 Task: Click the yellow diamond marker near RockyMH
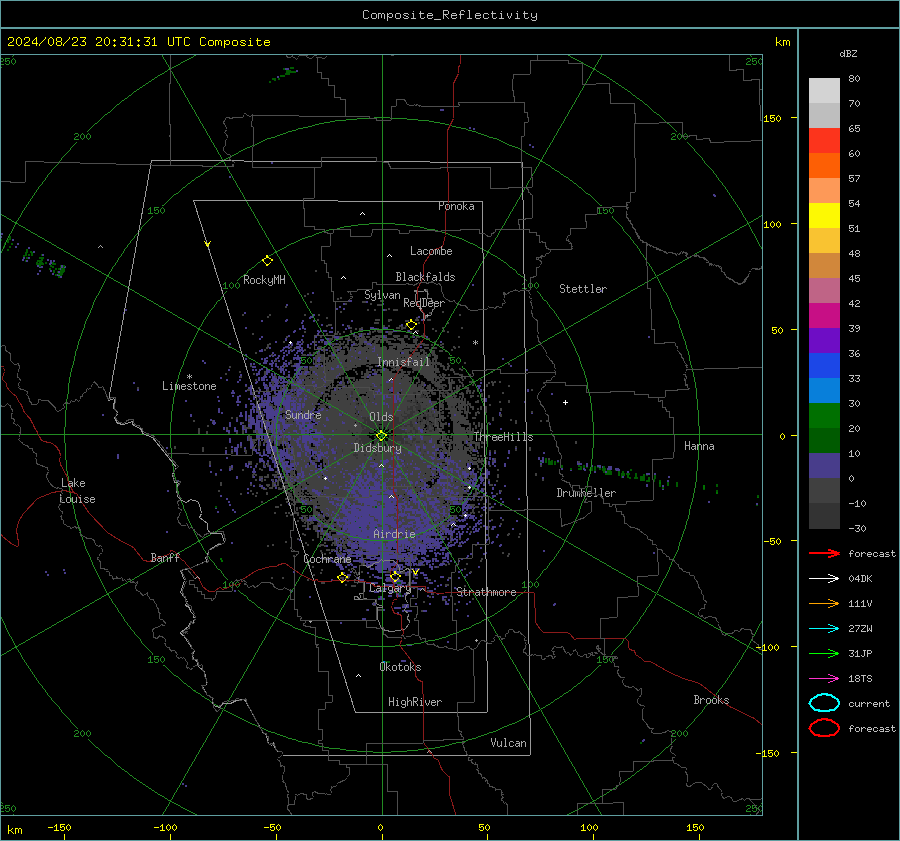coord(267,261)
